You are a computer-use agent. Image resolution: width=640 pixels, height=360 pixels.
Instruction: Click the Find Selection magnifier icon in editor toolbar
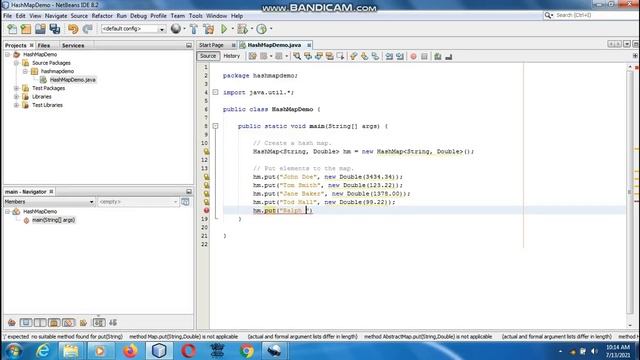(x=297, y=56)
